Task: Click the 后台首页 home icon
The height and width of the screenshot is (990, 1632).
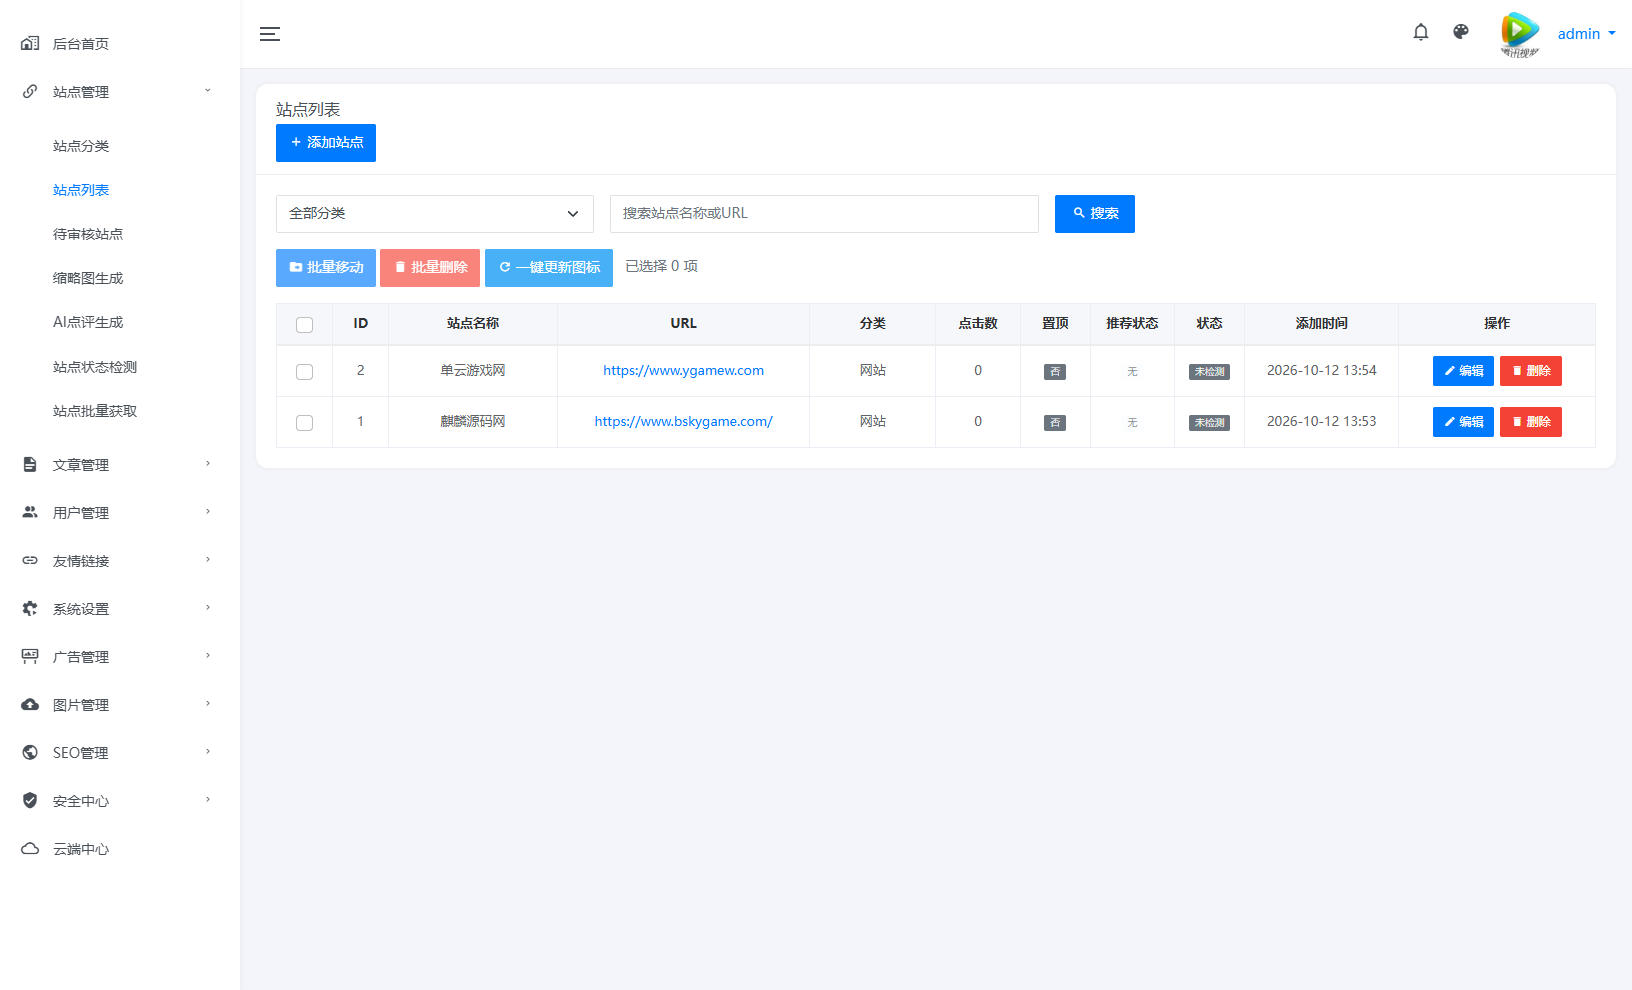Action: point(30,43)
